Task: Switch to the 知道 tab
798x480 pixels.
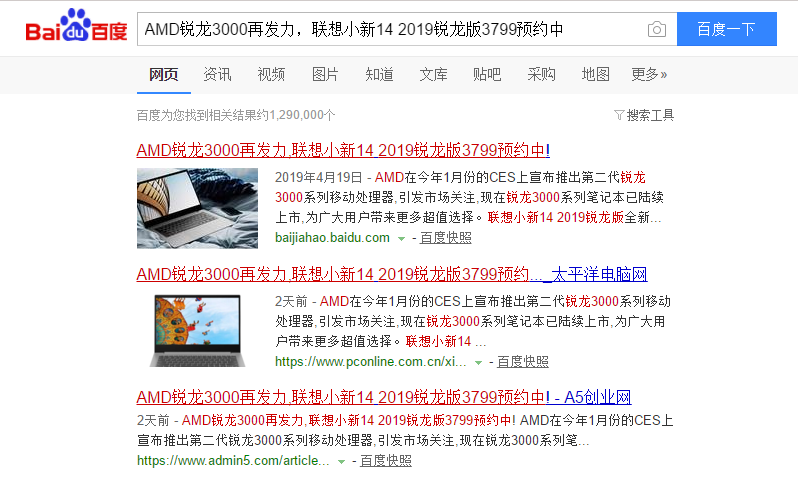Action: [379, 75]
